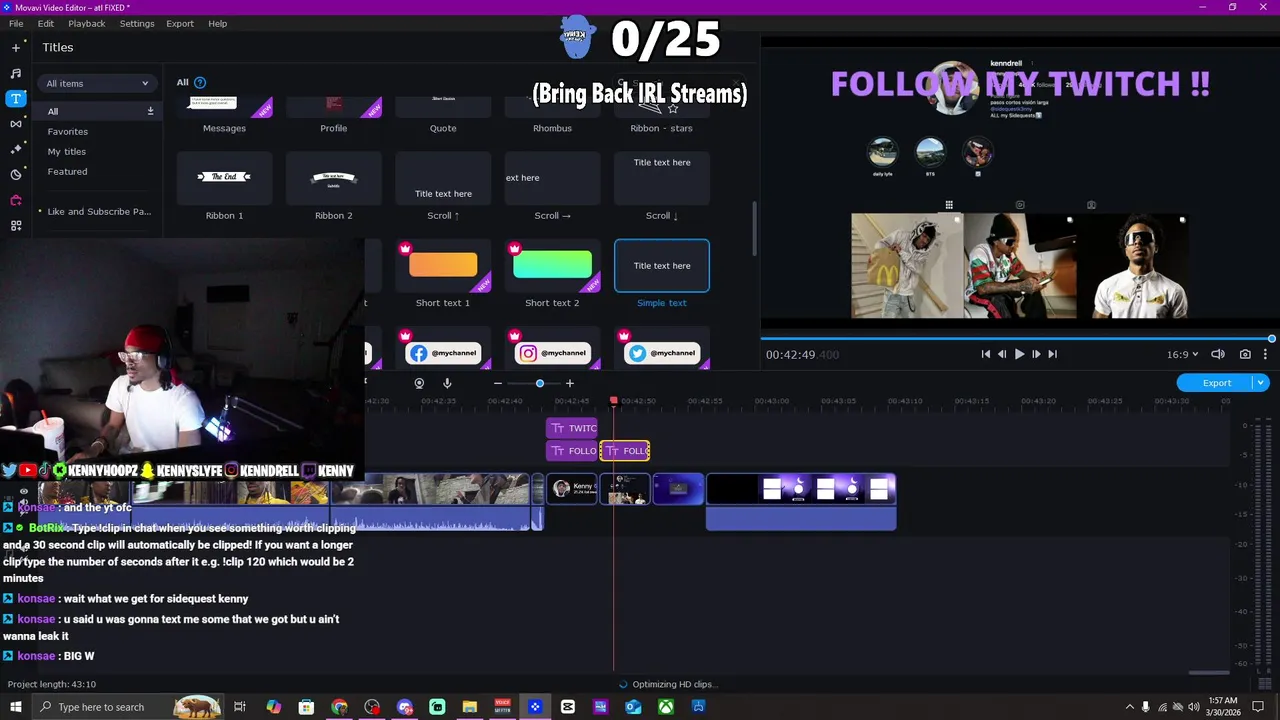Take snapshot with camera icon in preview
Viewport: 1280px width, 720px height.
1245,354
